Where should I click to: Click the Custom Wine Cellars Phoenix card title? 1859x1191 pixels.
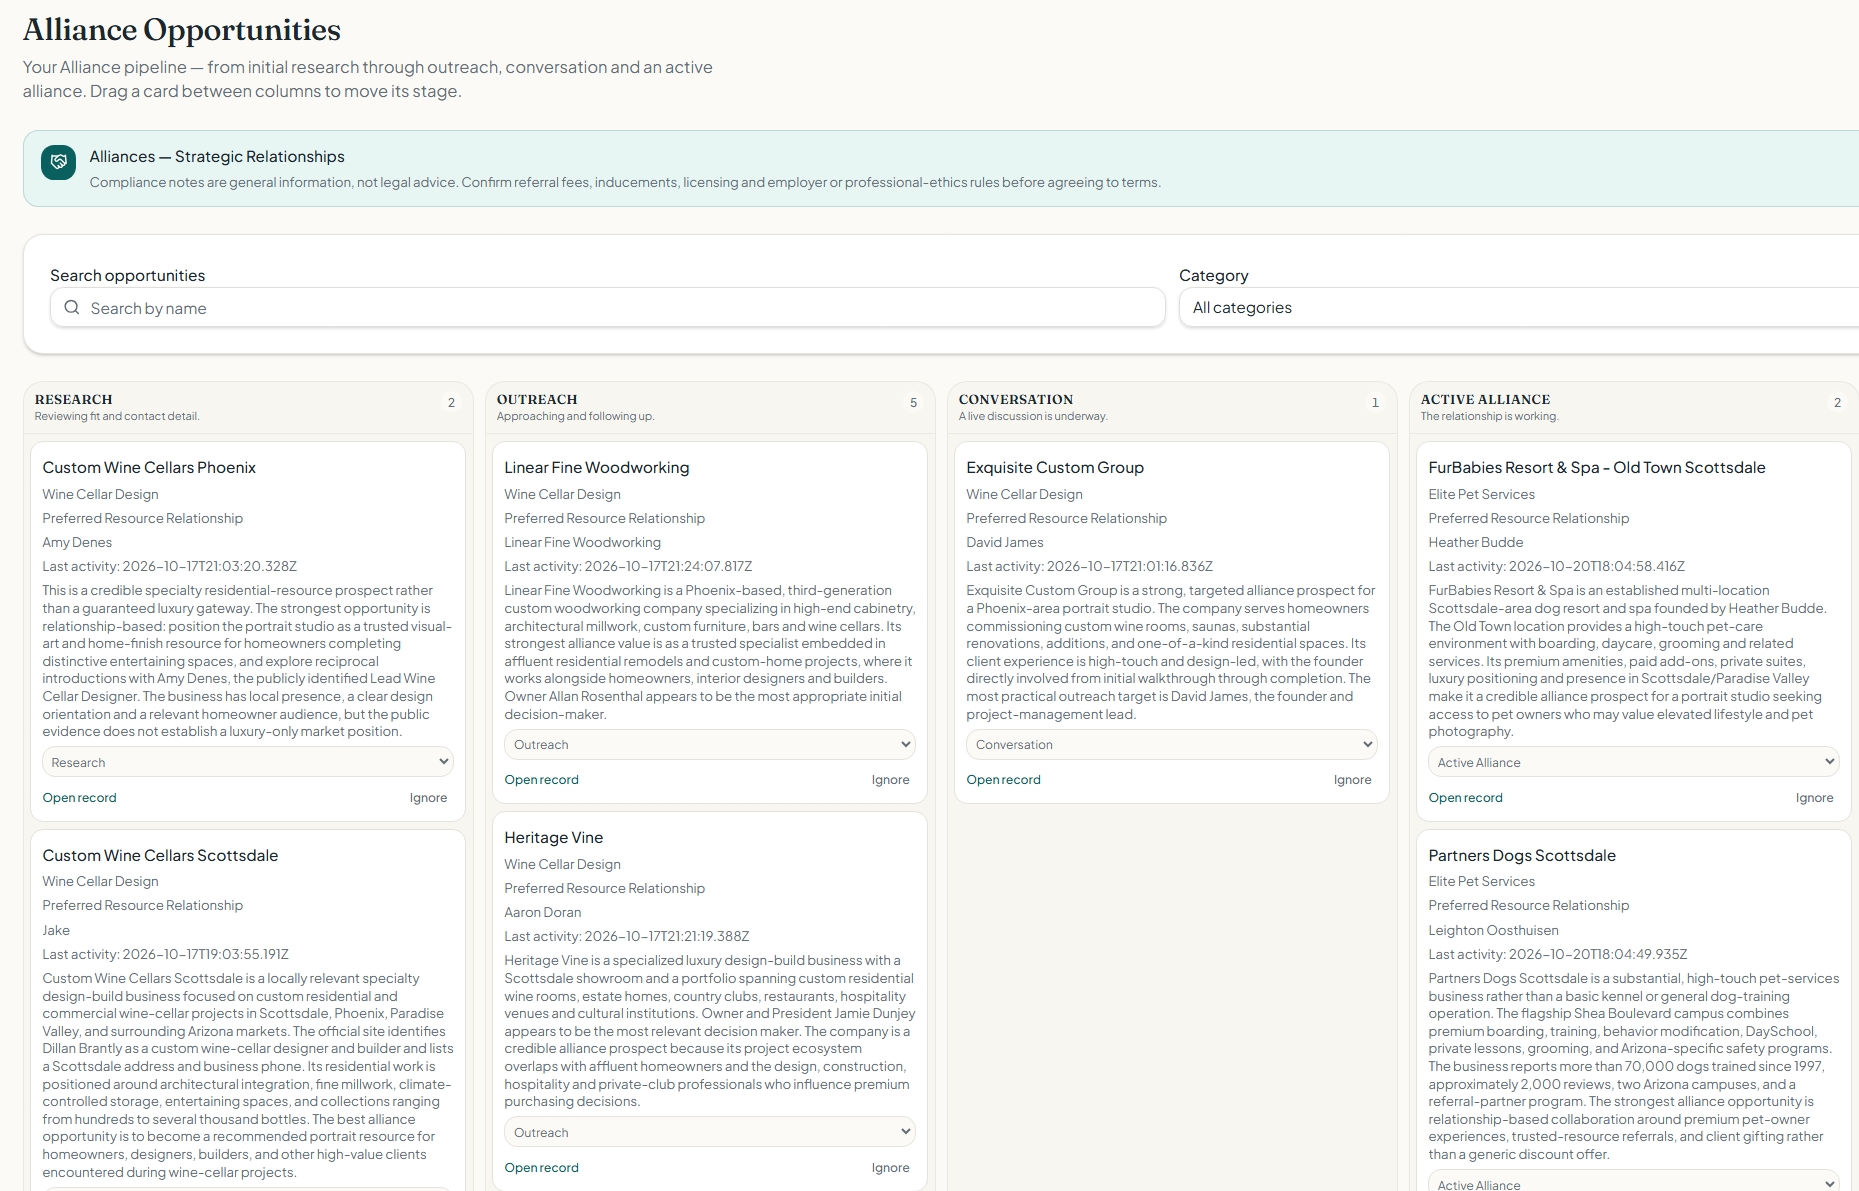pyautogui.click(x=149, y=467)
